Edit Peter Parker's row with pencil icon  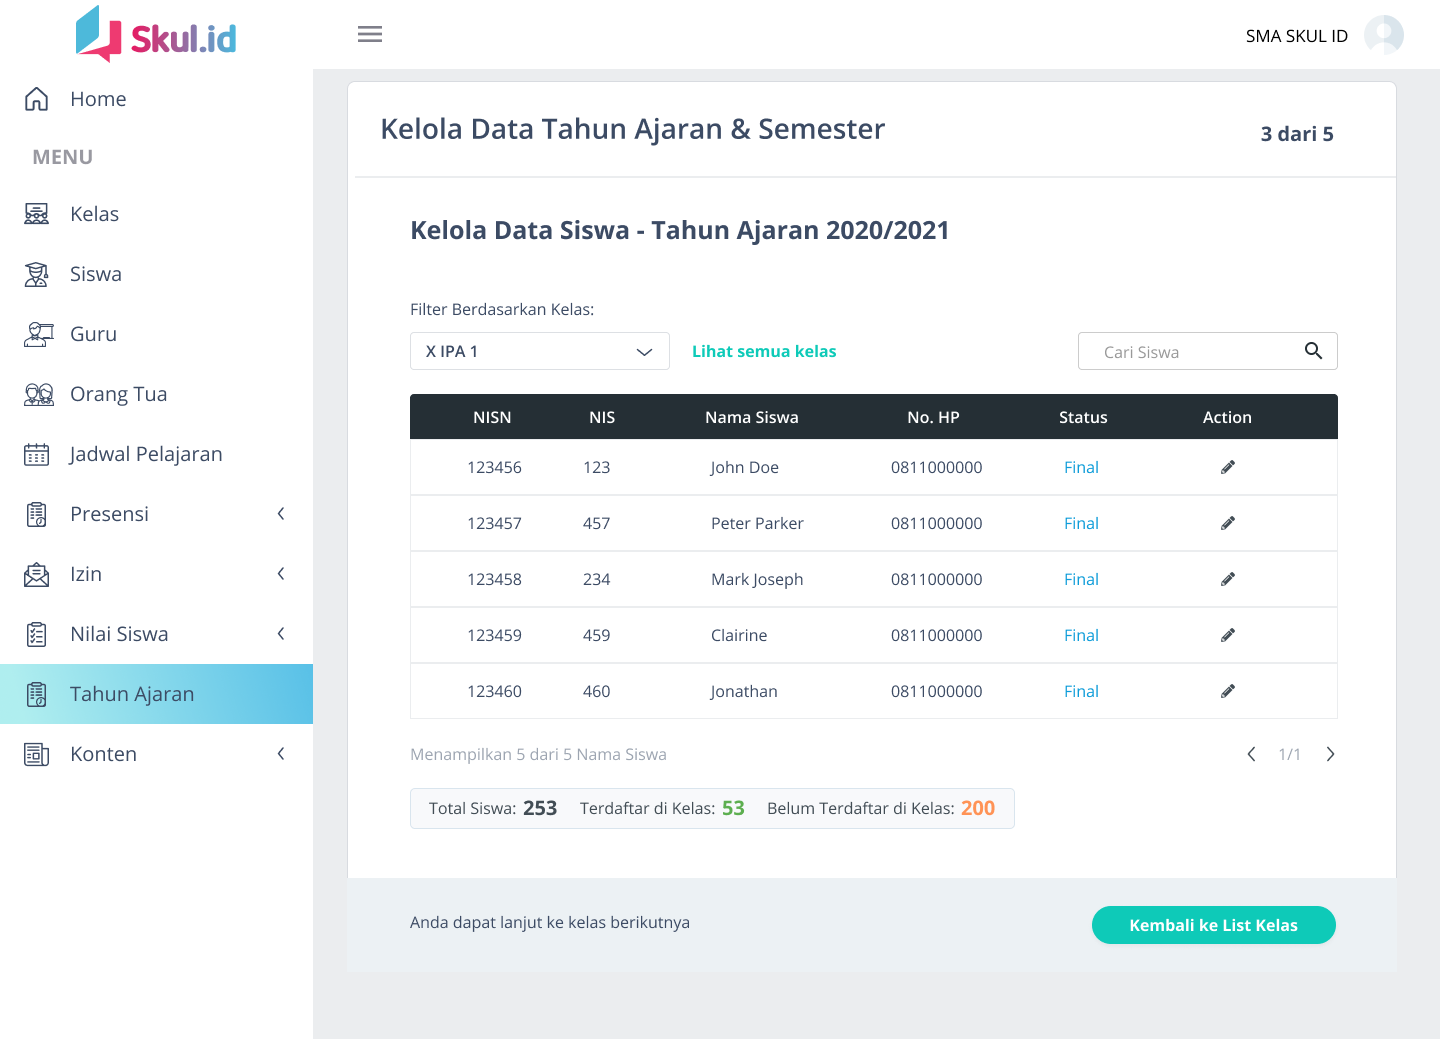tap(1227, 523)
